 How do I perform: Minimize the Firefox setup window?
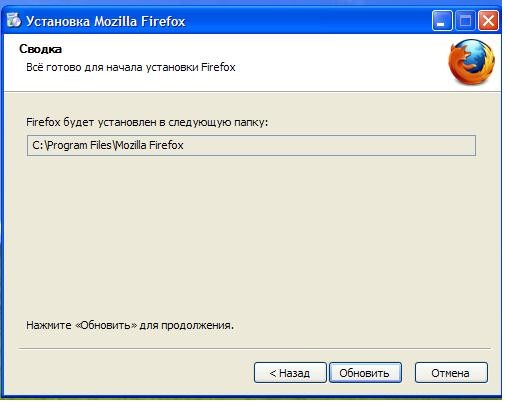442,21
